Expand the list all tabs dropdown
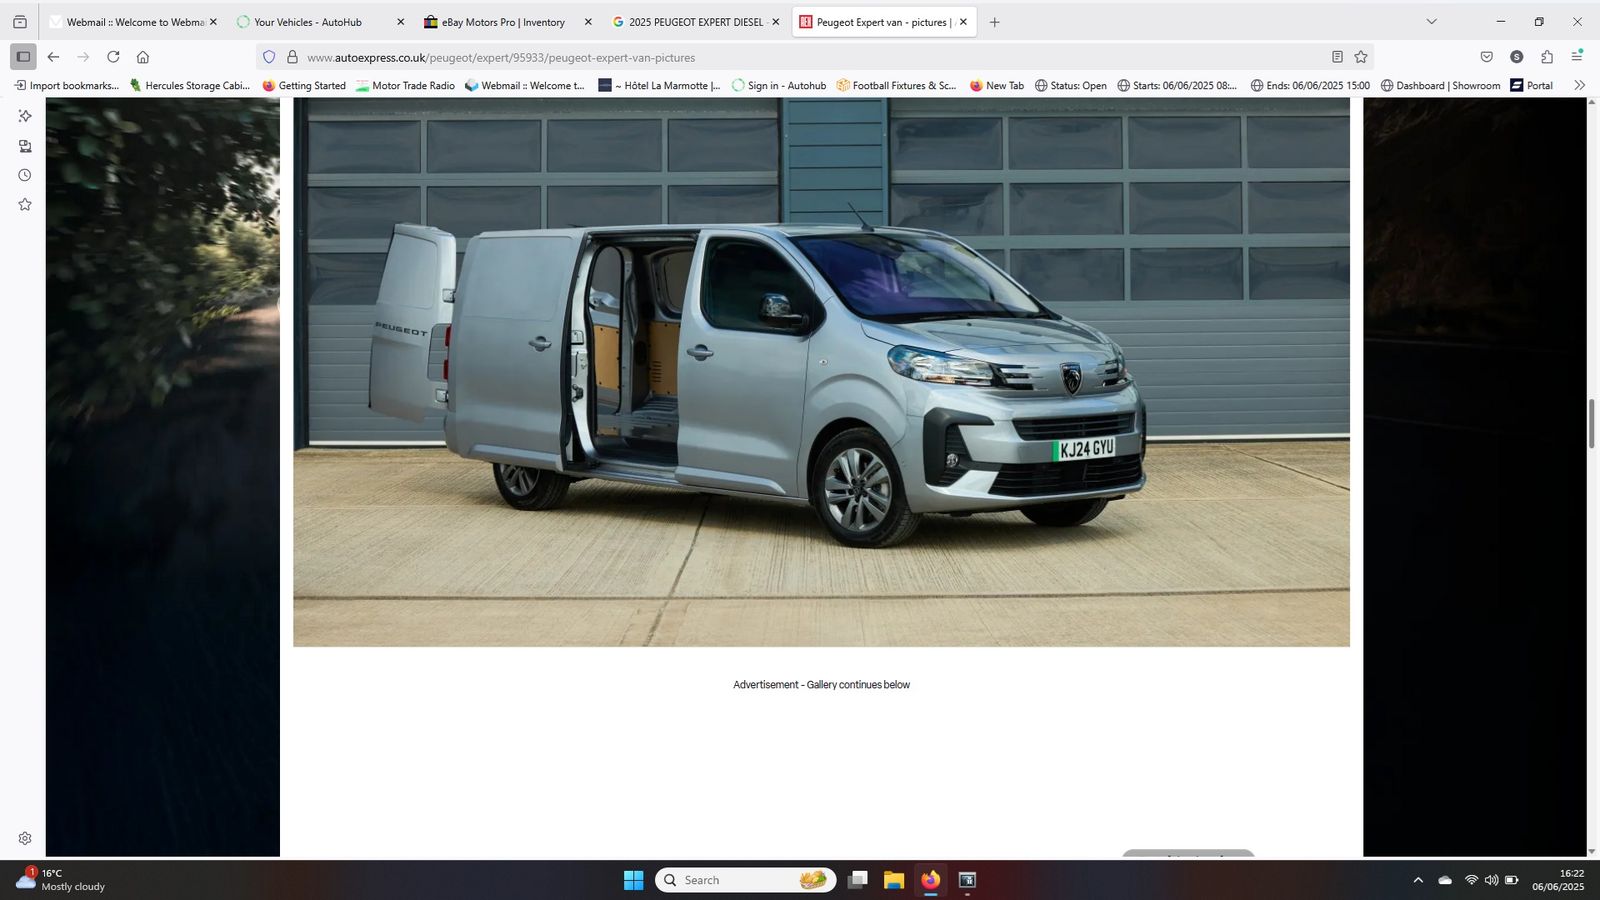The width and height of the screenshot is (1600, 900). point(1431,22)
